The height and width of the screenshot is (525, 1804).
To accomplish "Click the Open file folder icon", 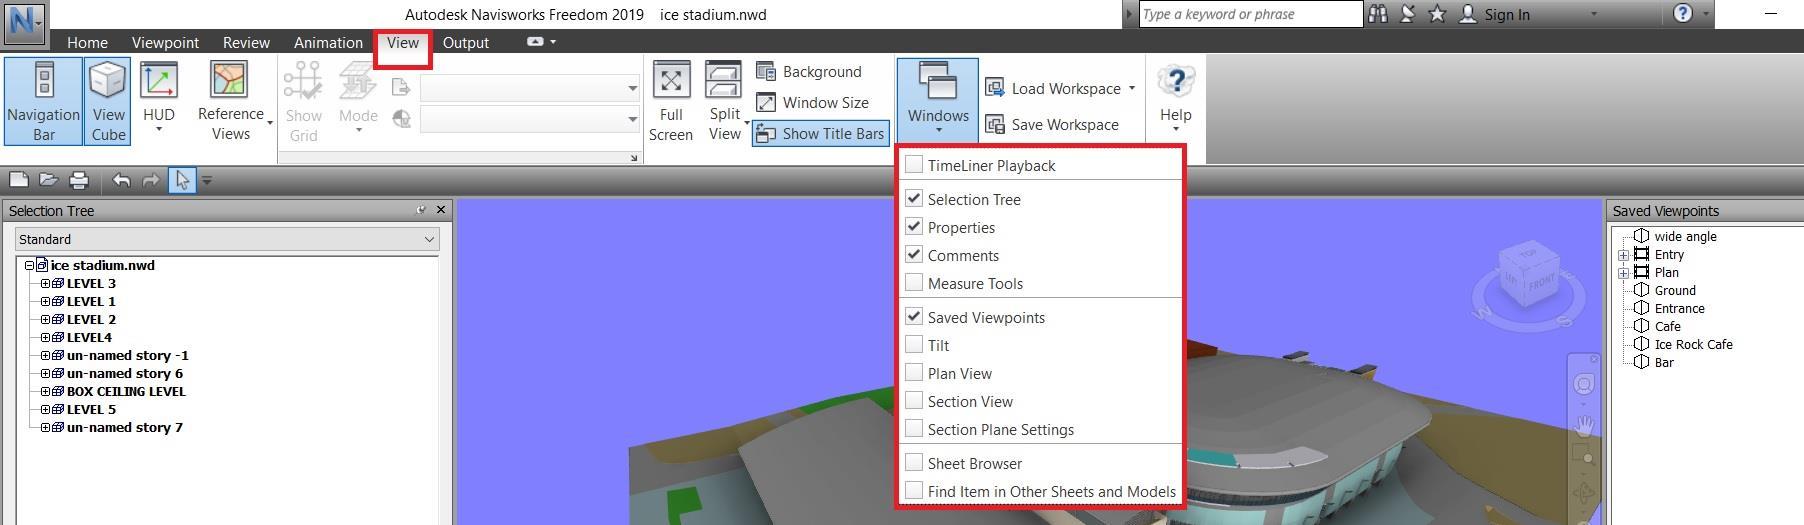I will coord(48,180).
